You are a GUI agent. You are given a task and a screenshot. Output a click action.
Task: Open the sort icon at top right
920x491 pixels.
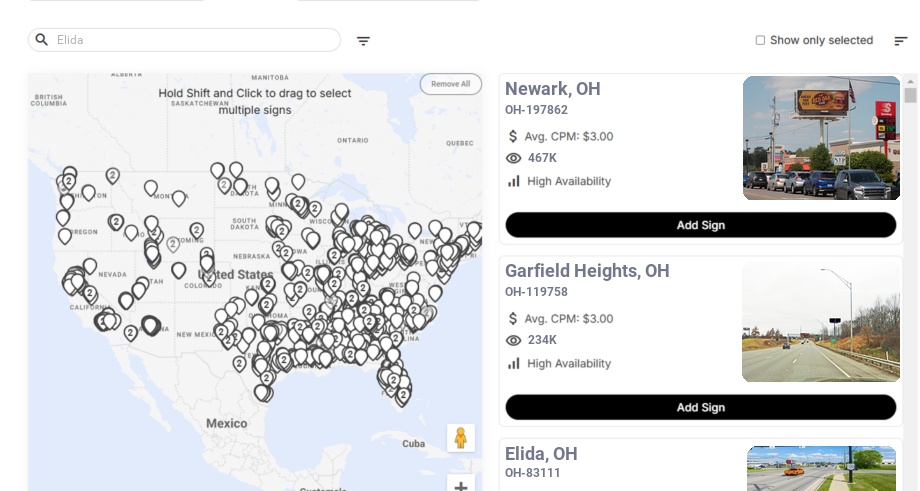click(900, 41)
